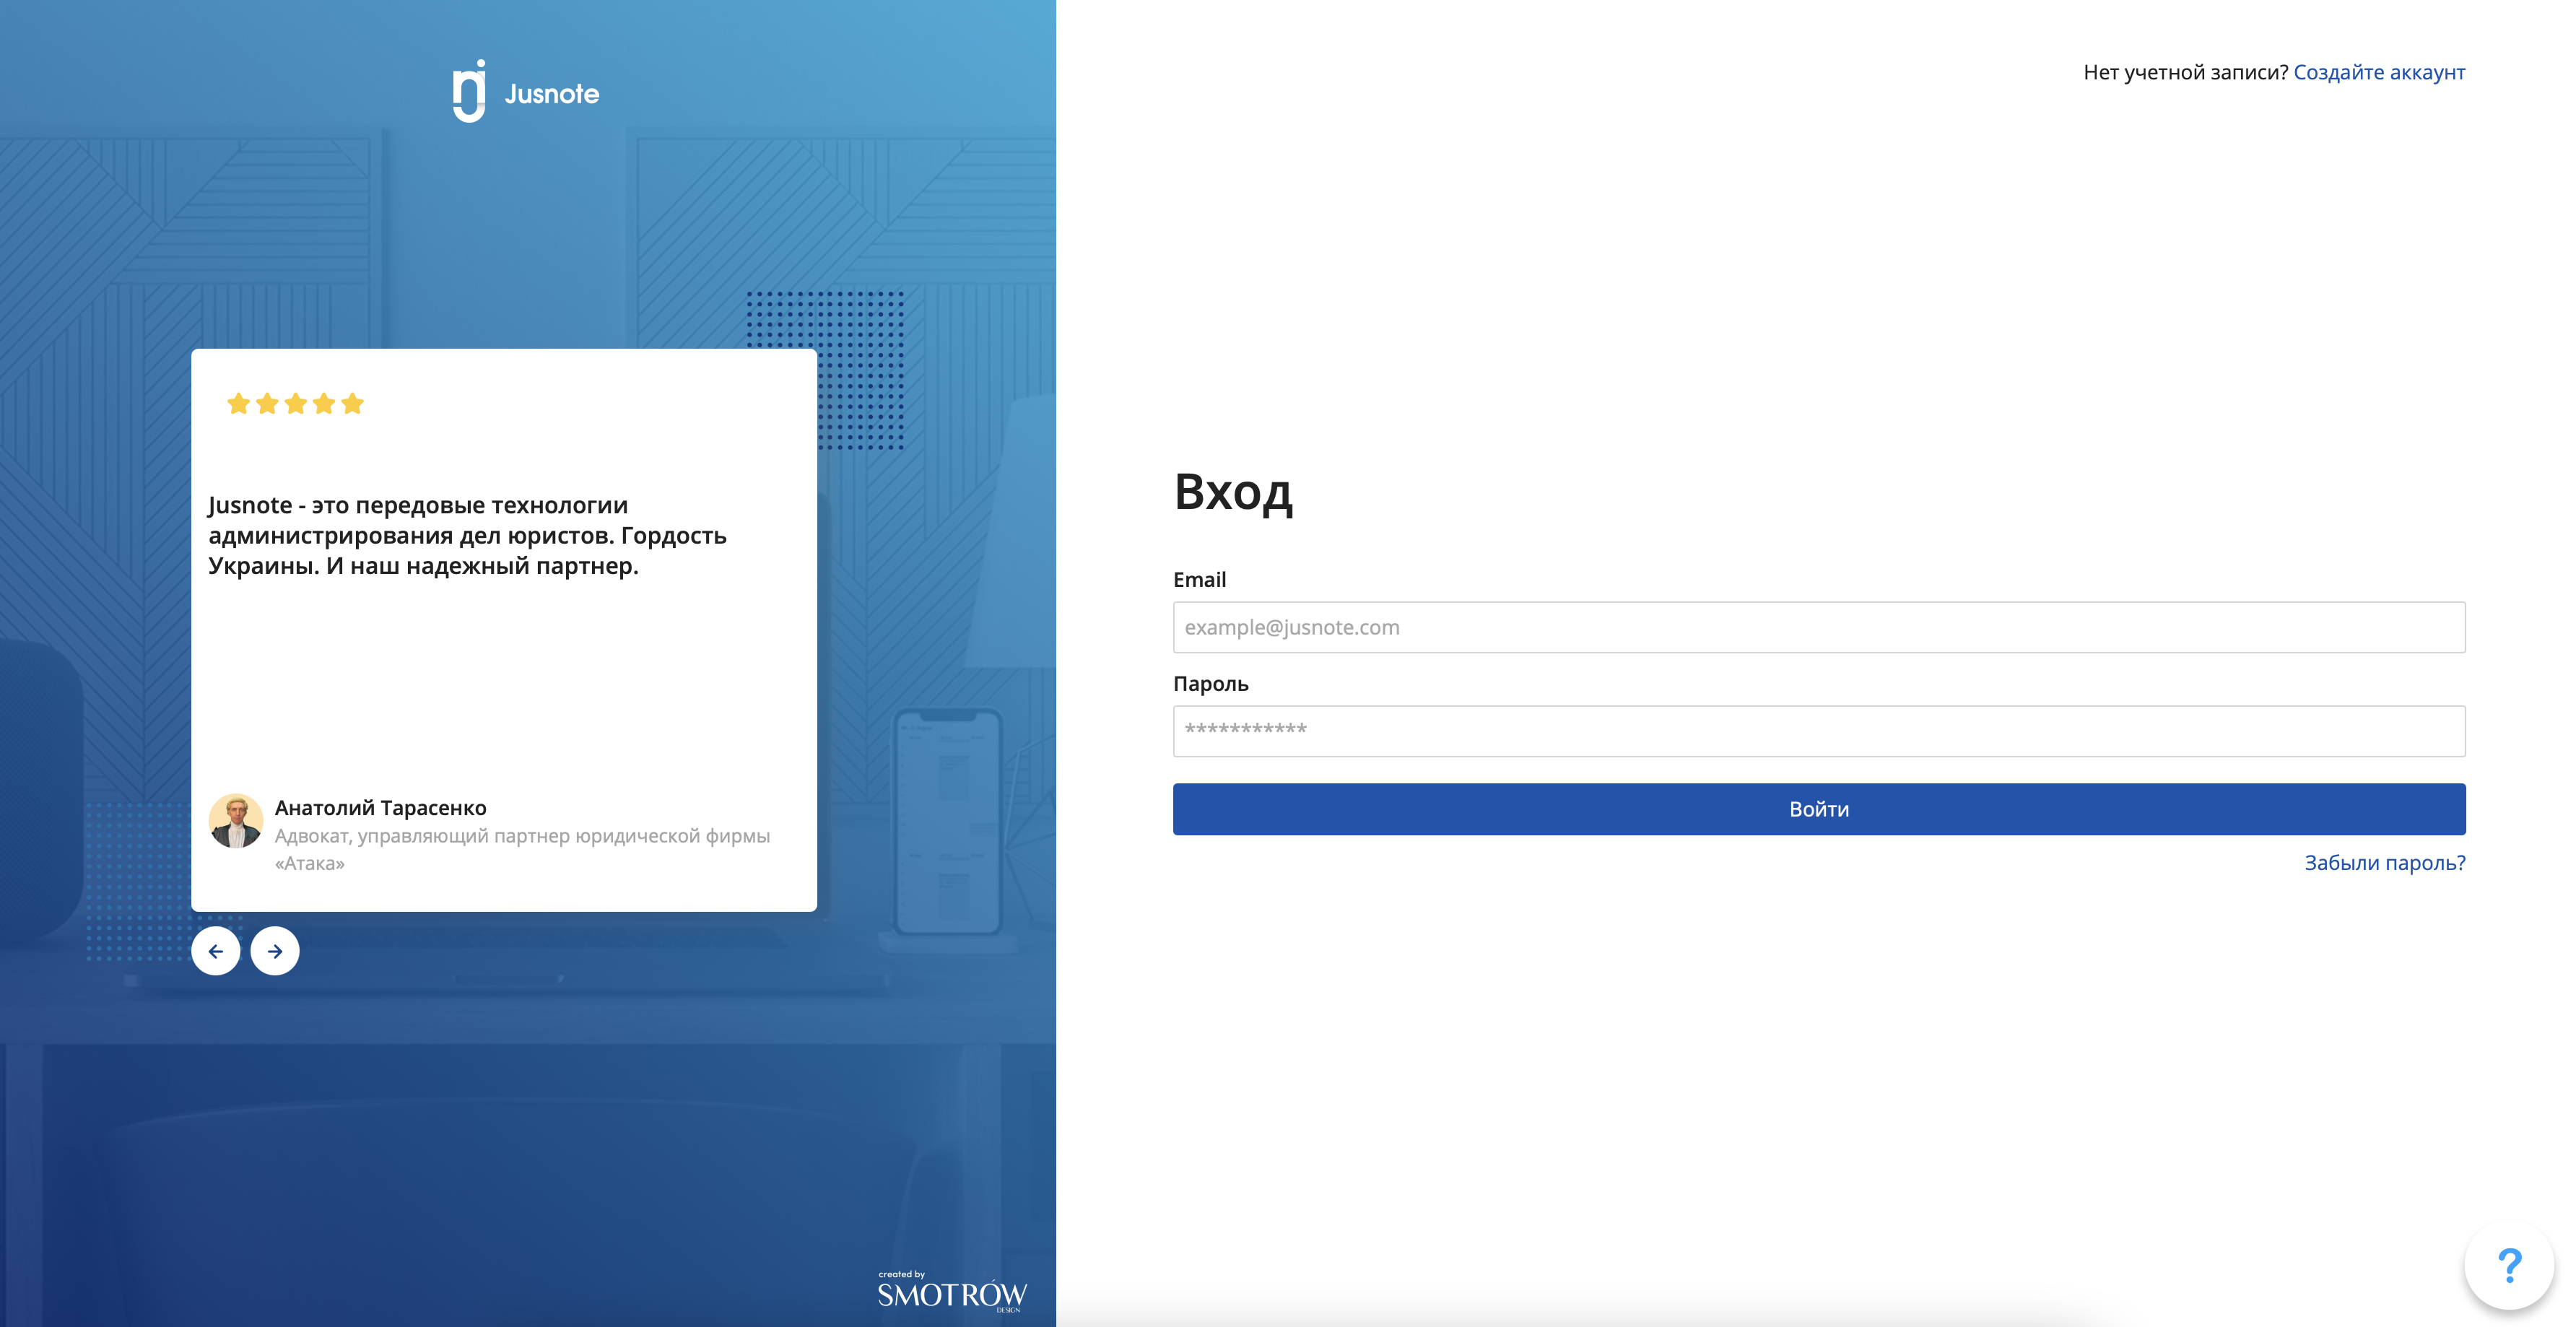The height and width of the screenshot is (1327, 2576).
Task: Click the Email field label
Action: point(1199,579)
